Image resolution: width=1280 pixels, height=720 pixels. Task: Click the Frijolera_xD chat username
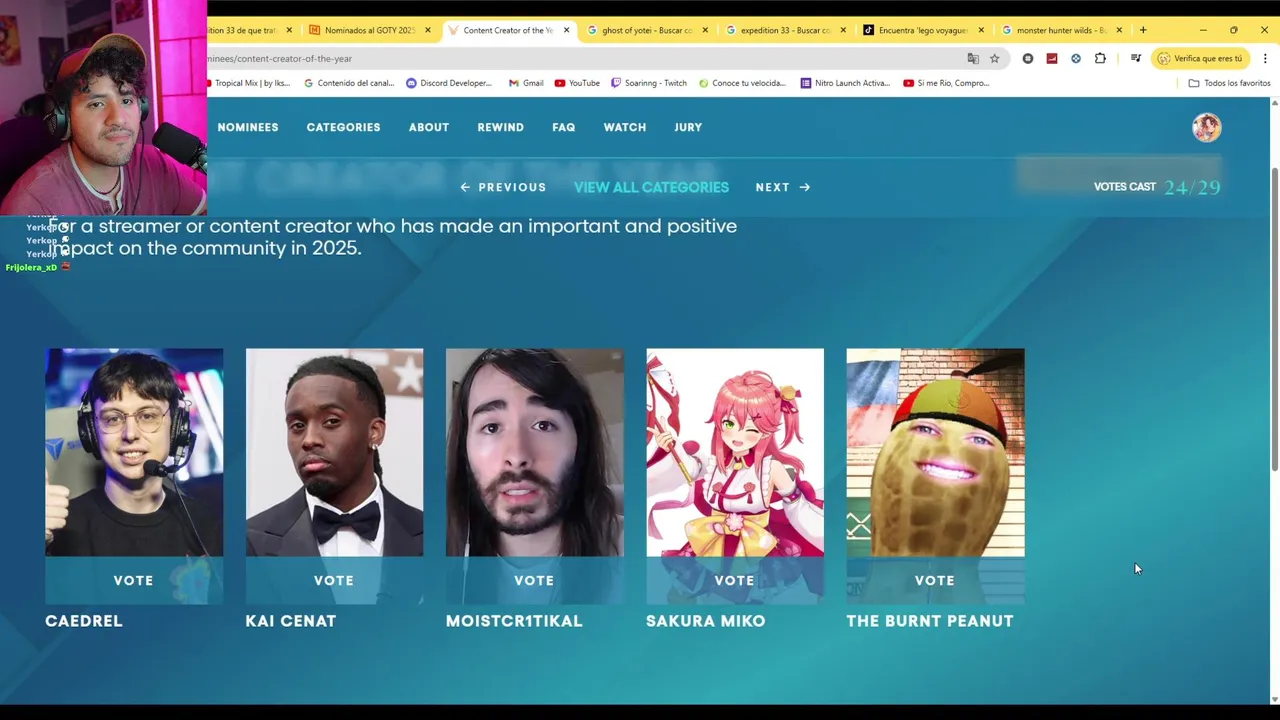(31, 268)
